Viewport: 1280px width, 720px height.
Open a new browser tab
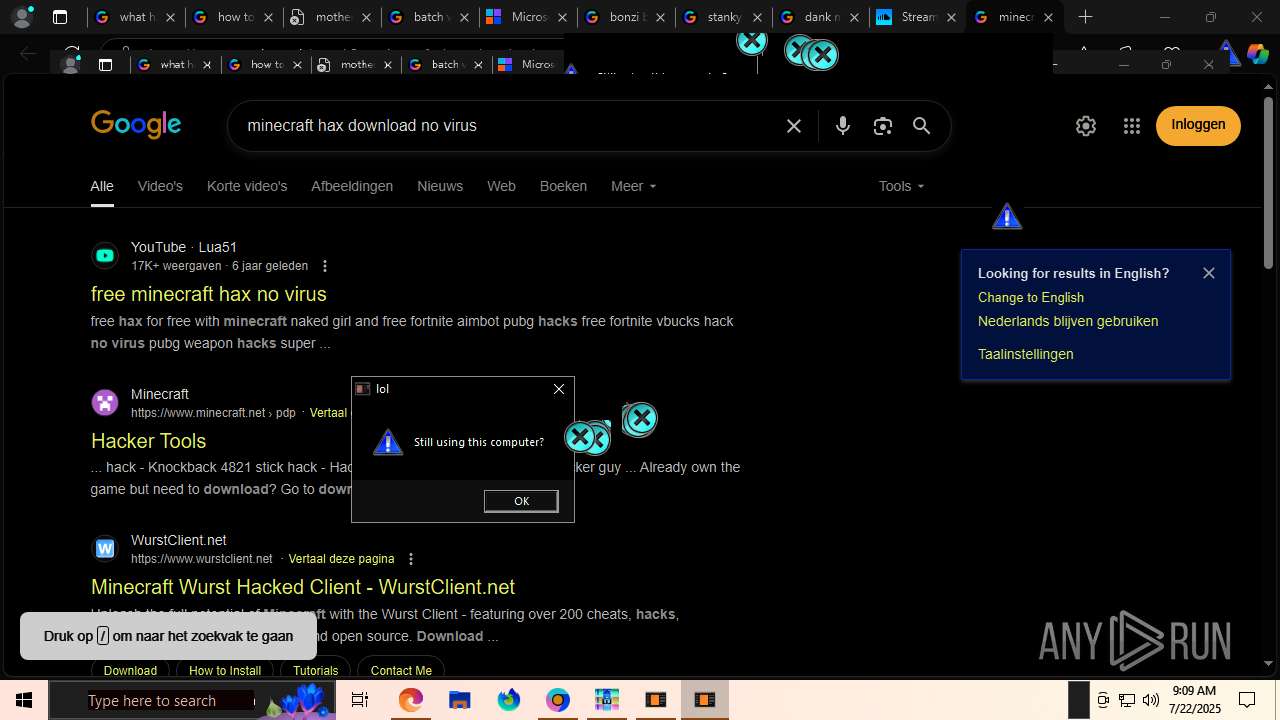coord(1085,17)
